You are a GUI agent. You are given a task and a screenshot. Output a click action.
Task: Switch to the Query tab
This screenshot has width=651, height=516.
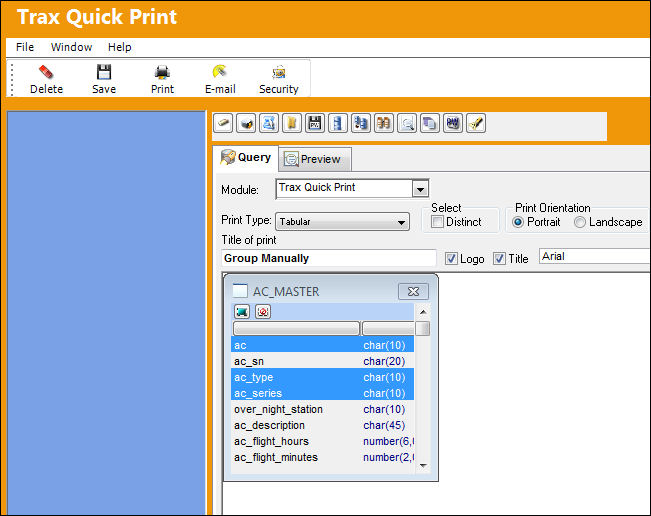(x=246, y=158)
